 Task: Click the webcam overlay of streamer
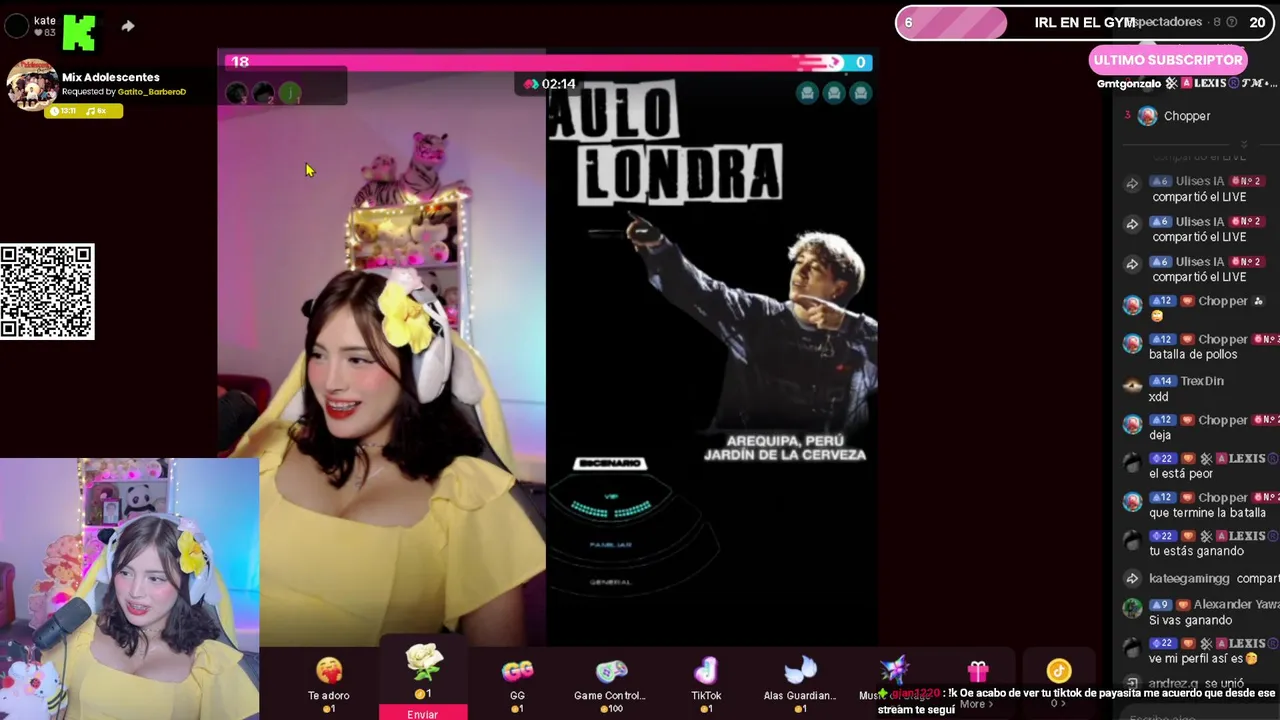point(129,589)
